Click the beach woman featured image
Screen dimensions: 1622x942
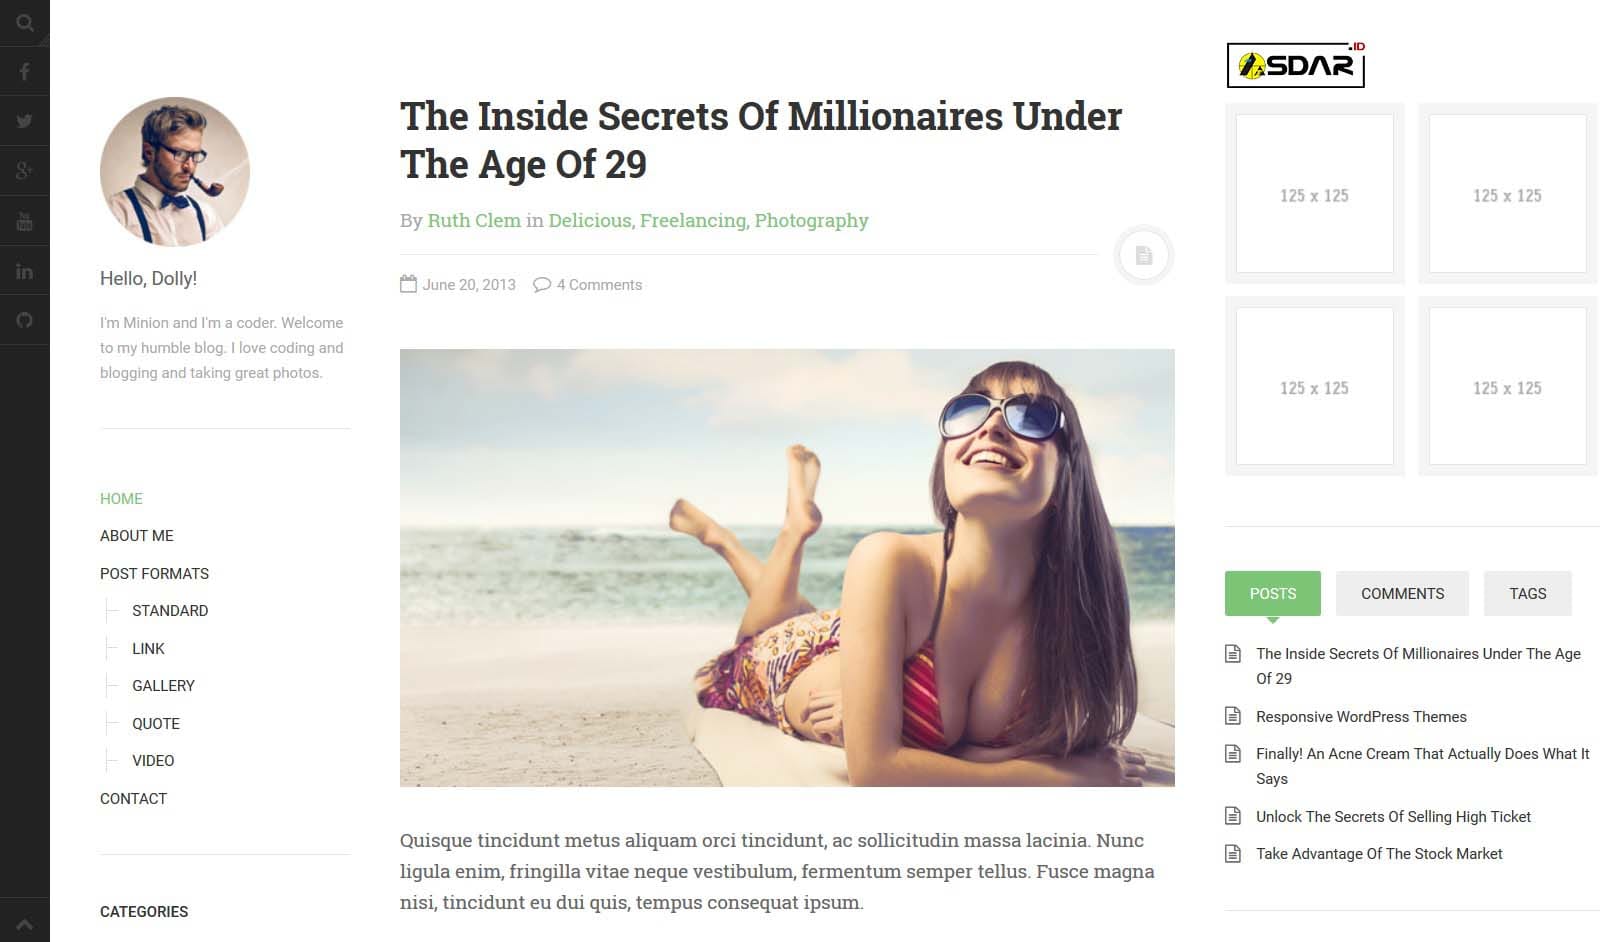pos(787,568)
